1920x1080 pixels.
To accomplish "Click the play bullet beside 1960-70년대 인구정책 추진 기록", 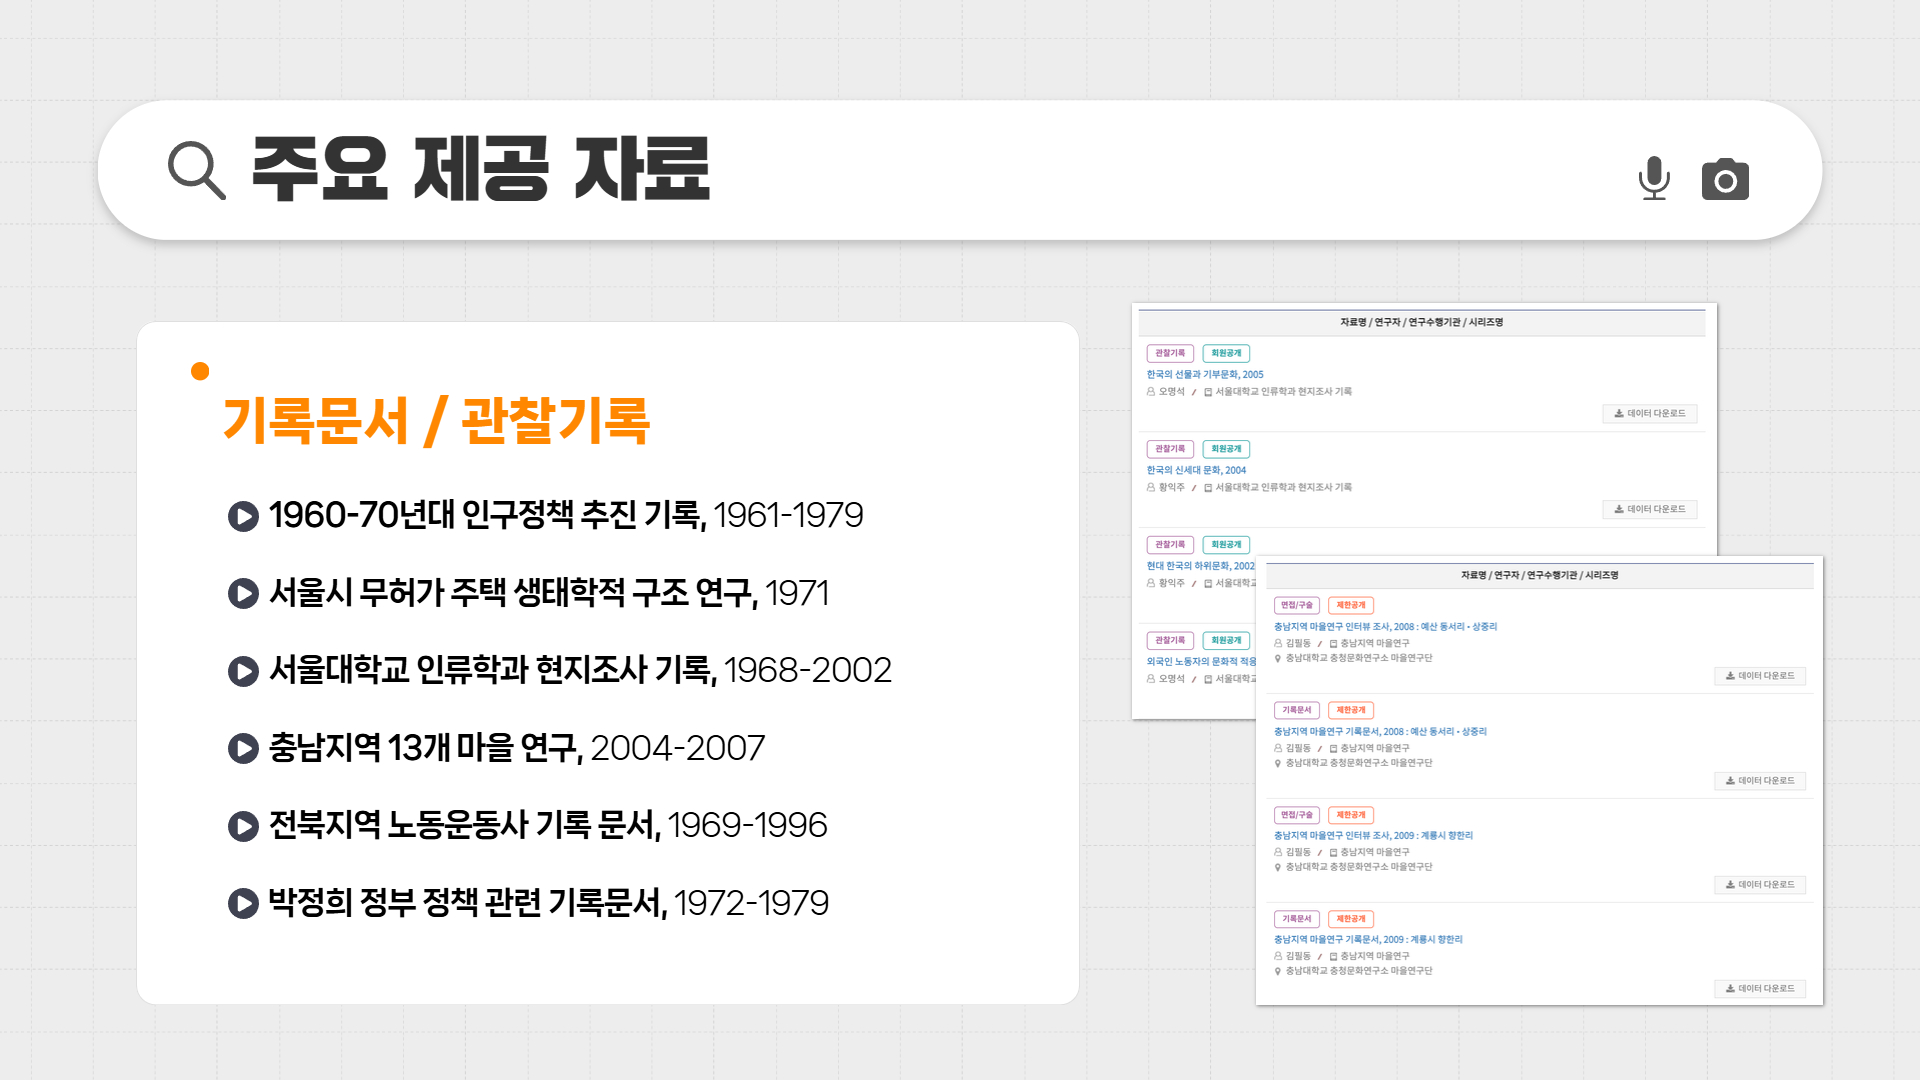I will [243, 516].
